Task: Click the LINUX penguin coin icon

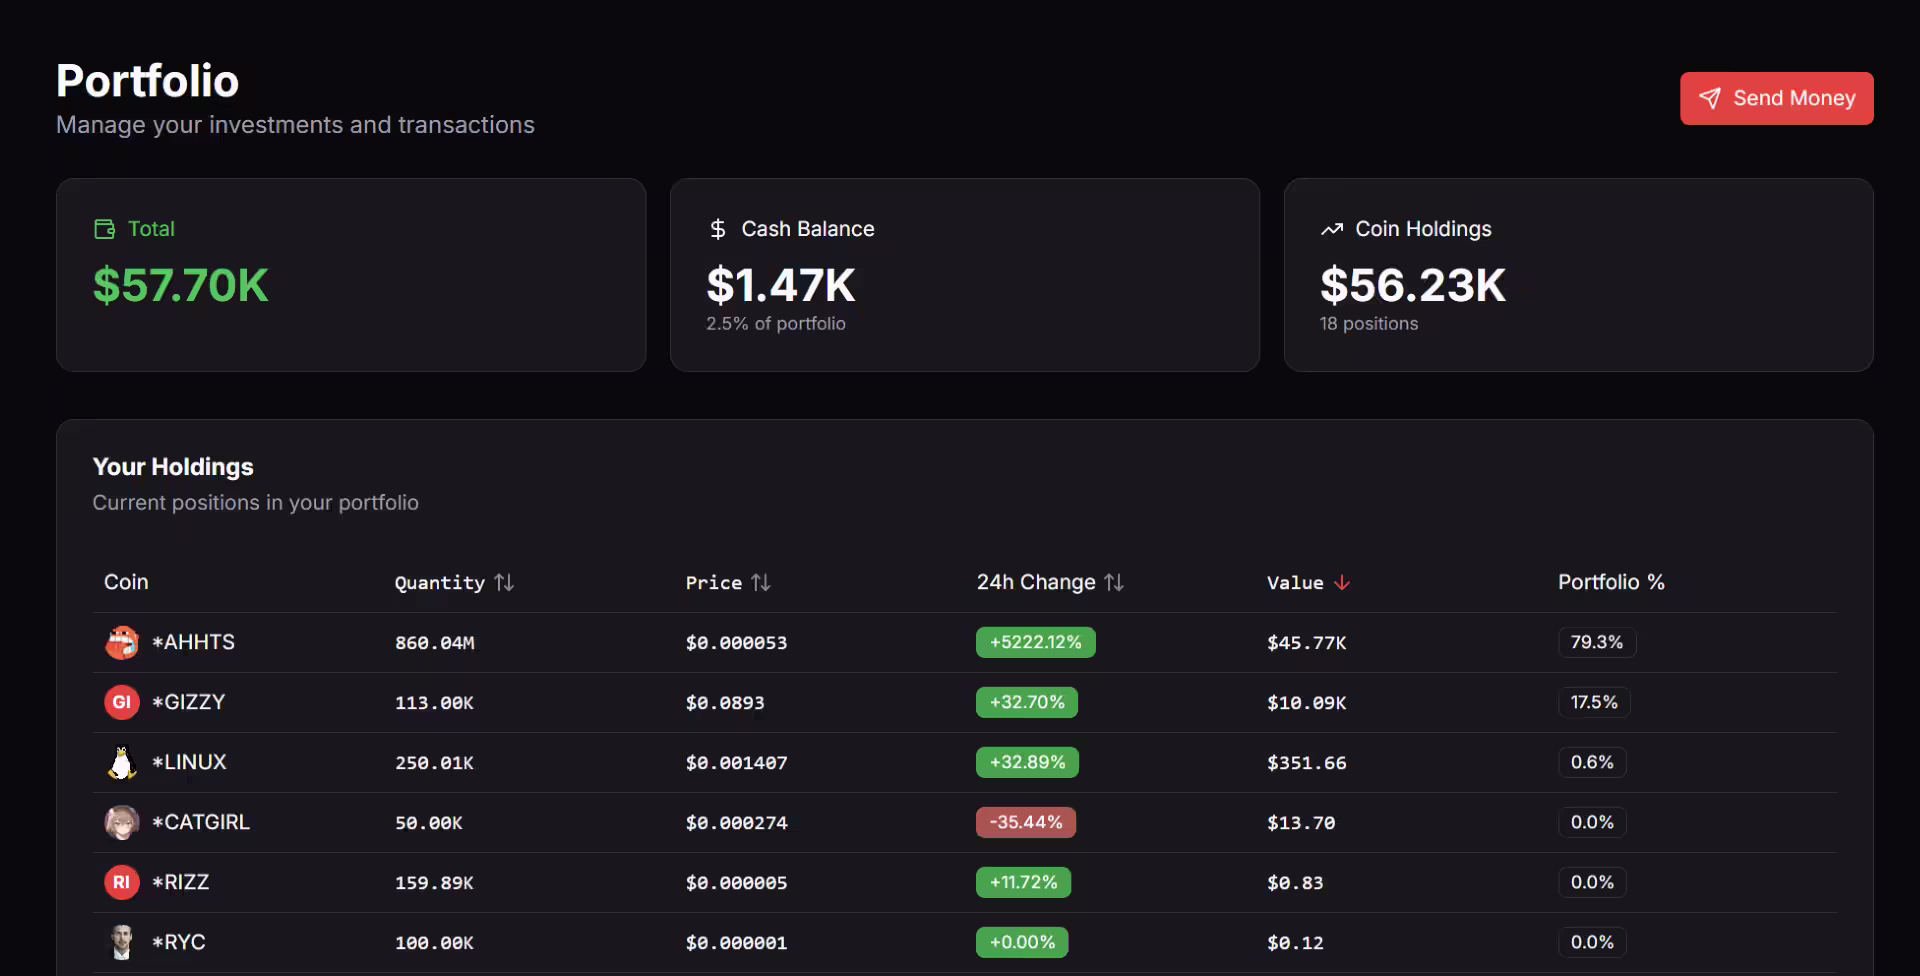Action: point(122,762)
